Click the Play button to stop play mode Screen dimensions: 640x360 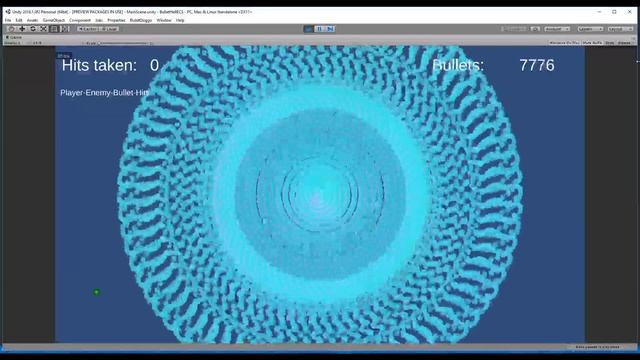point(309,29)
